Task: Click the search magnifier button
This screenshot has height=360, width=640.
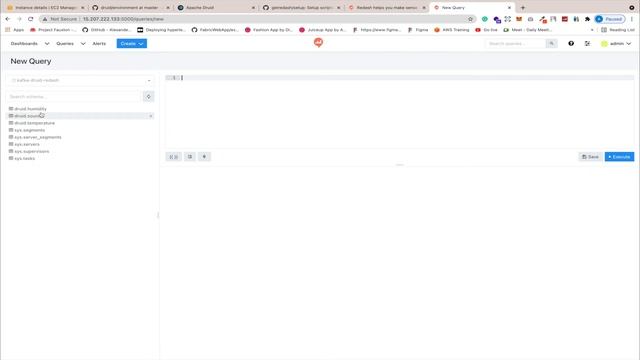Action: tap(551, 44)
